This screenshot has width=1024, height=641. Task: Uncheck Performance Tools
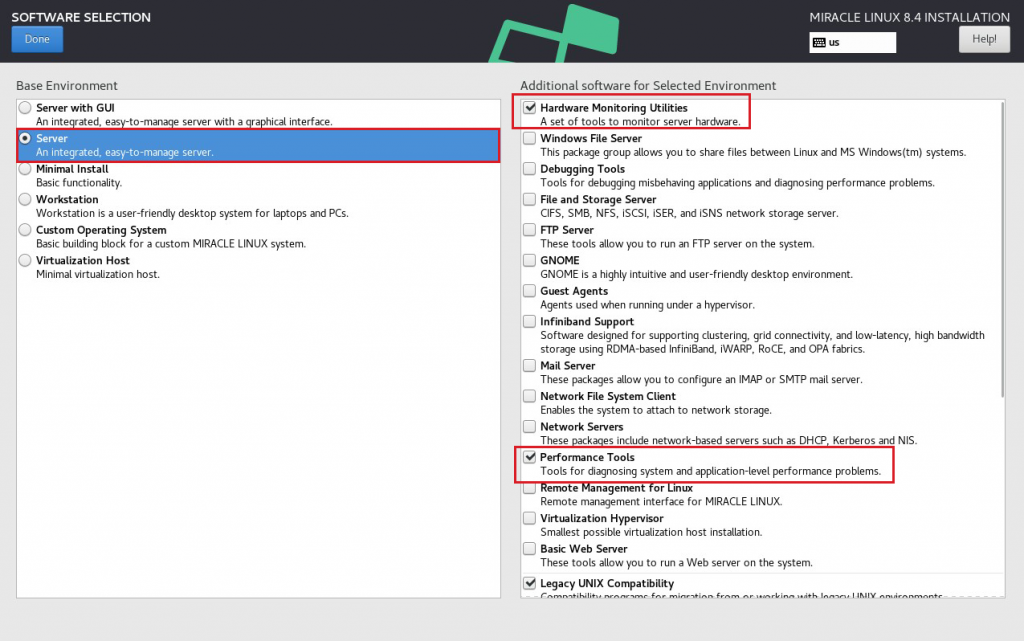[x=529, y=457]
